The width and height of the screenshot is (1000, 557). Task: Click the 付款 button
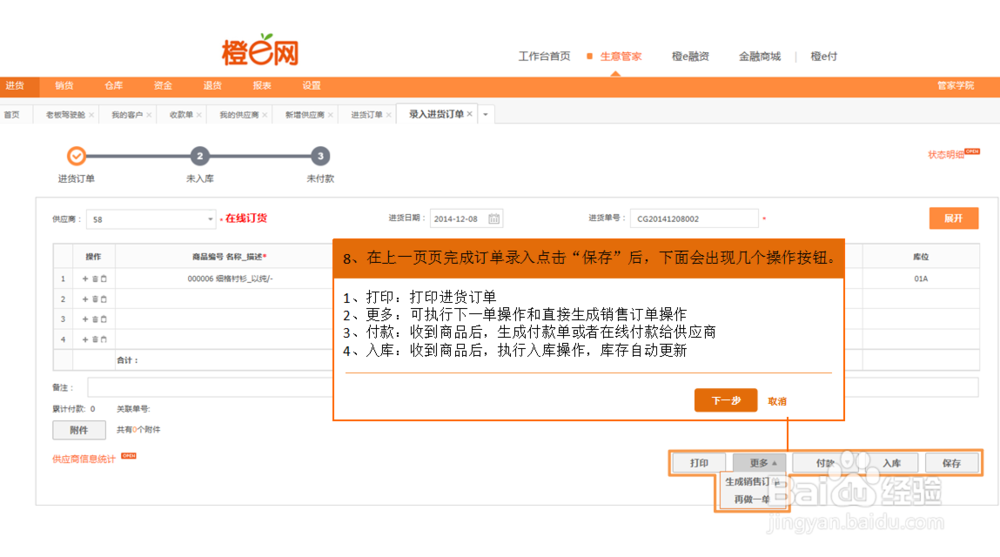coord(825,463)
